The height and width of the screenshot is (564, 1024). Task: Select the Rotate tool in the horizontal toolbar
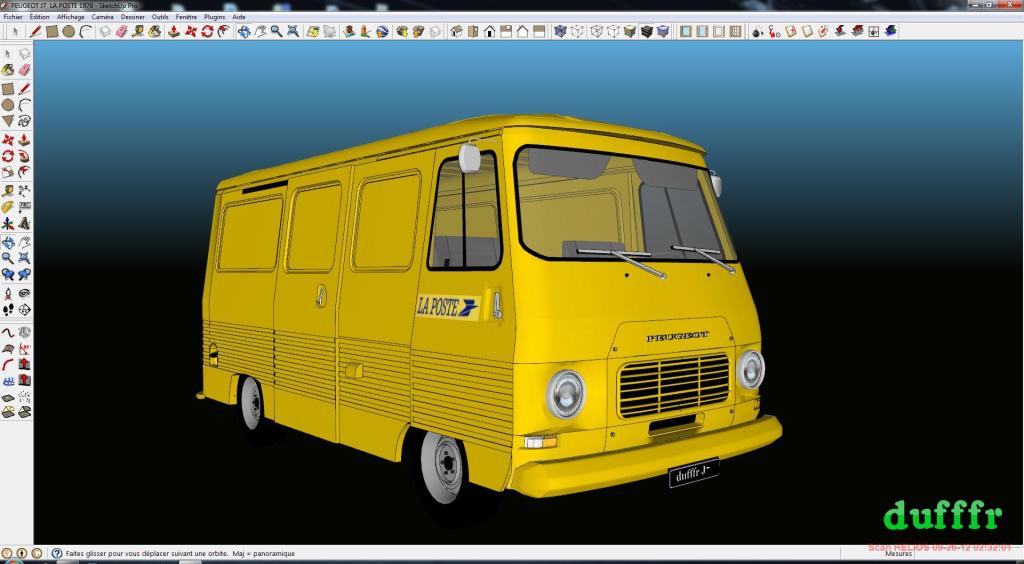coord(208,31)
